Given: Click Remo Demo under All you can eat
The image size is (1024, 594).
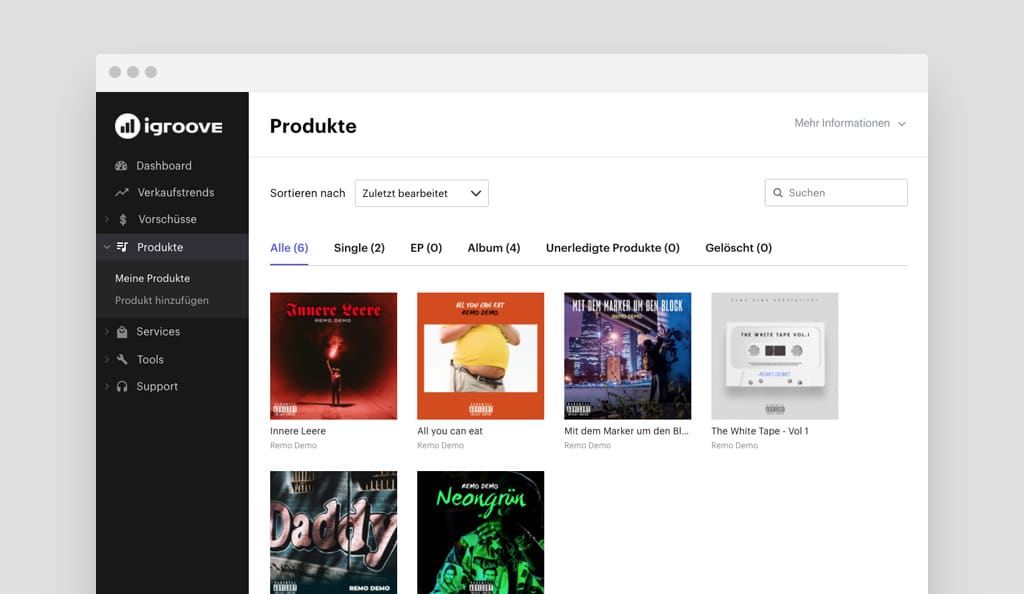Looking at the screenshot, I should click(440, 445).
